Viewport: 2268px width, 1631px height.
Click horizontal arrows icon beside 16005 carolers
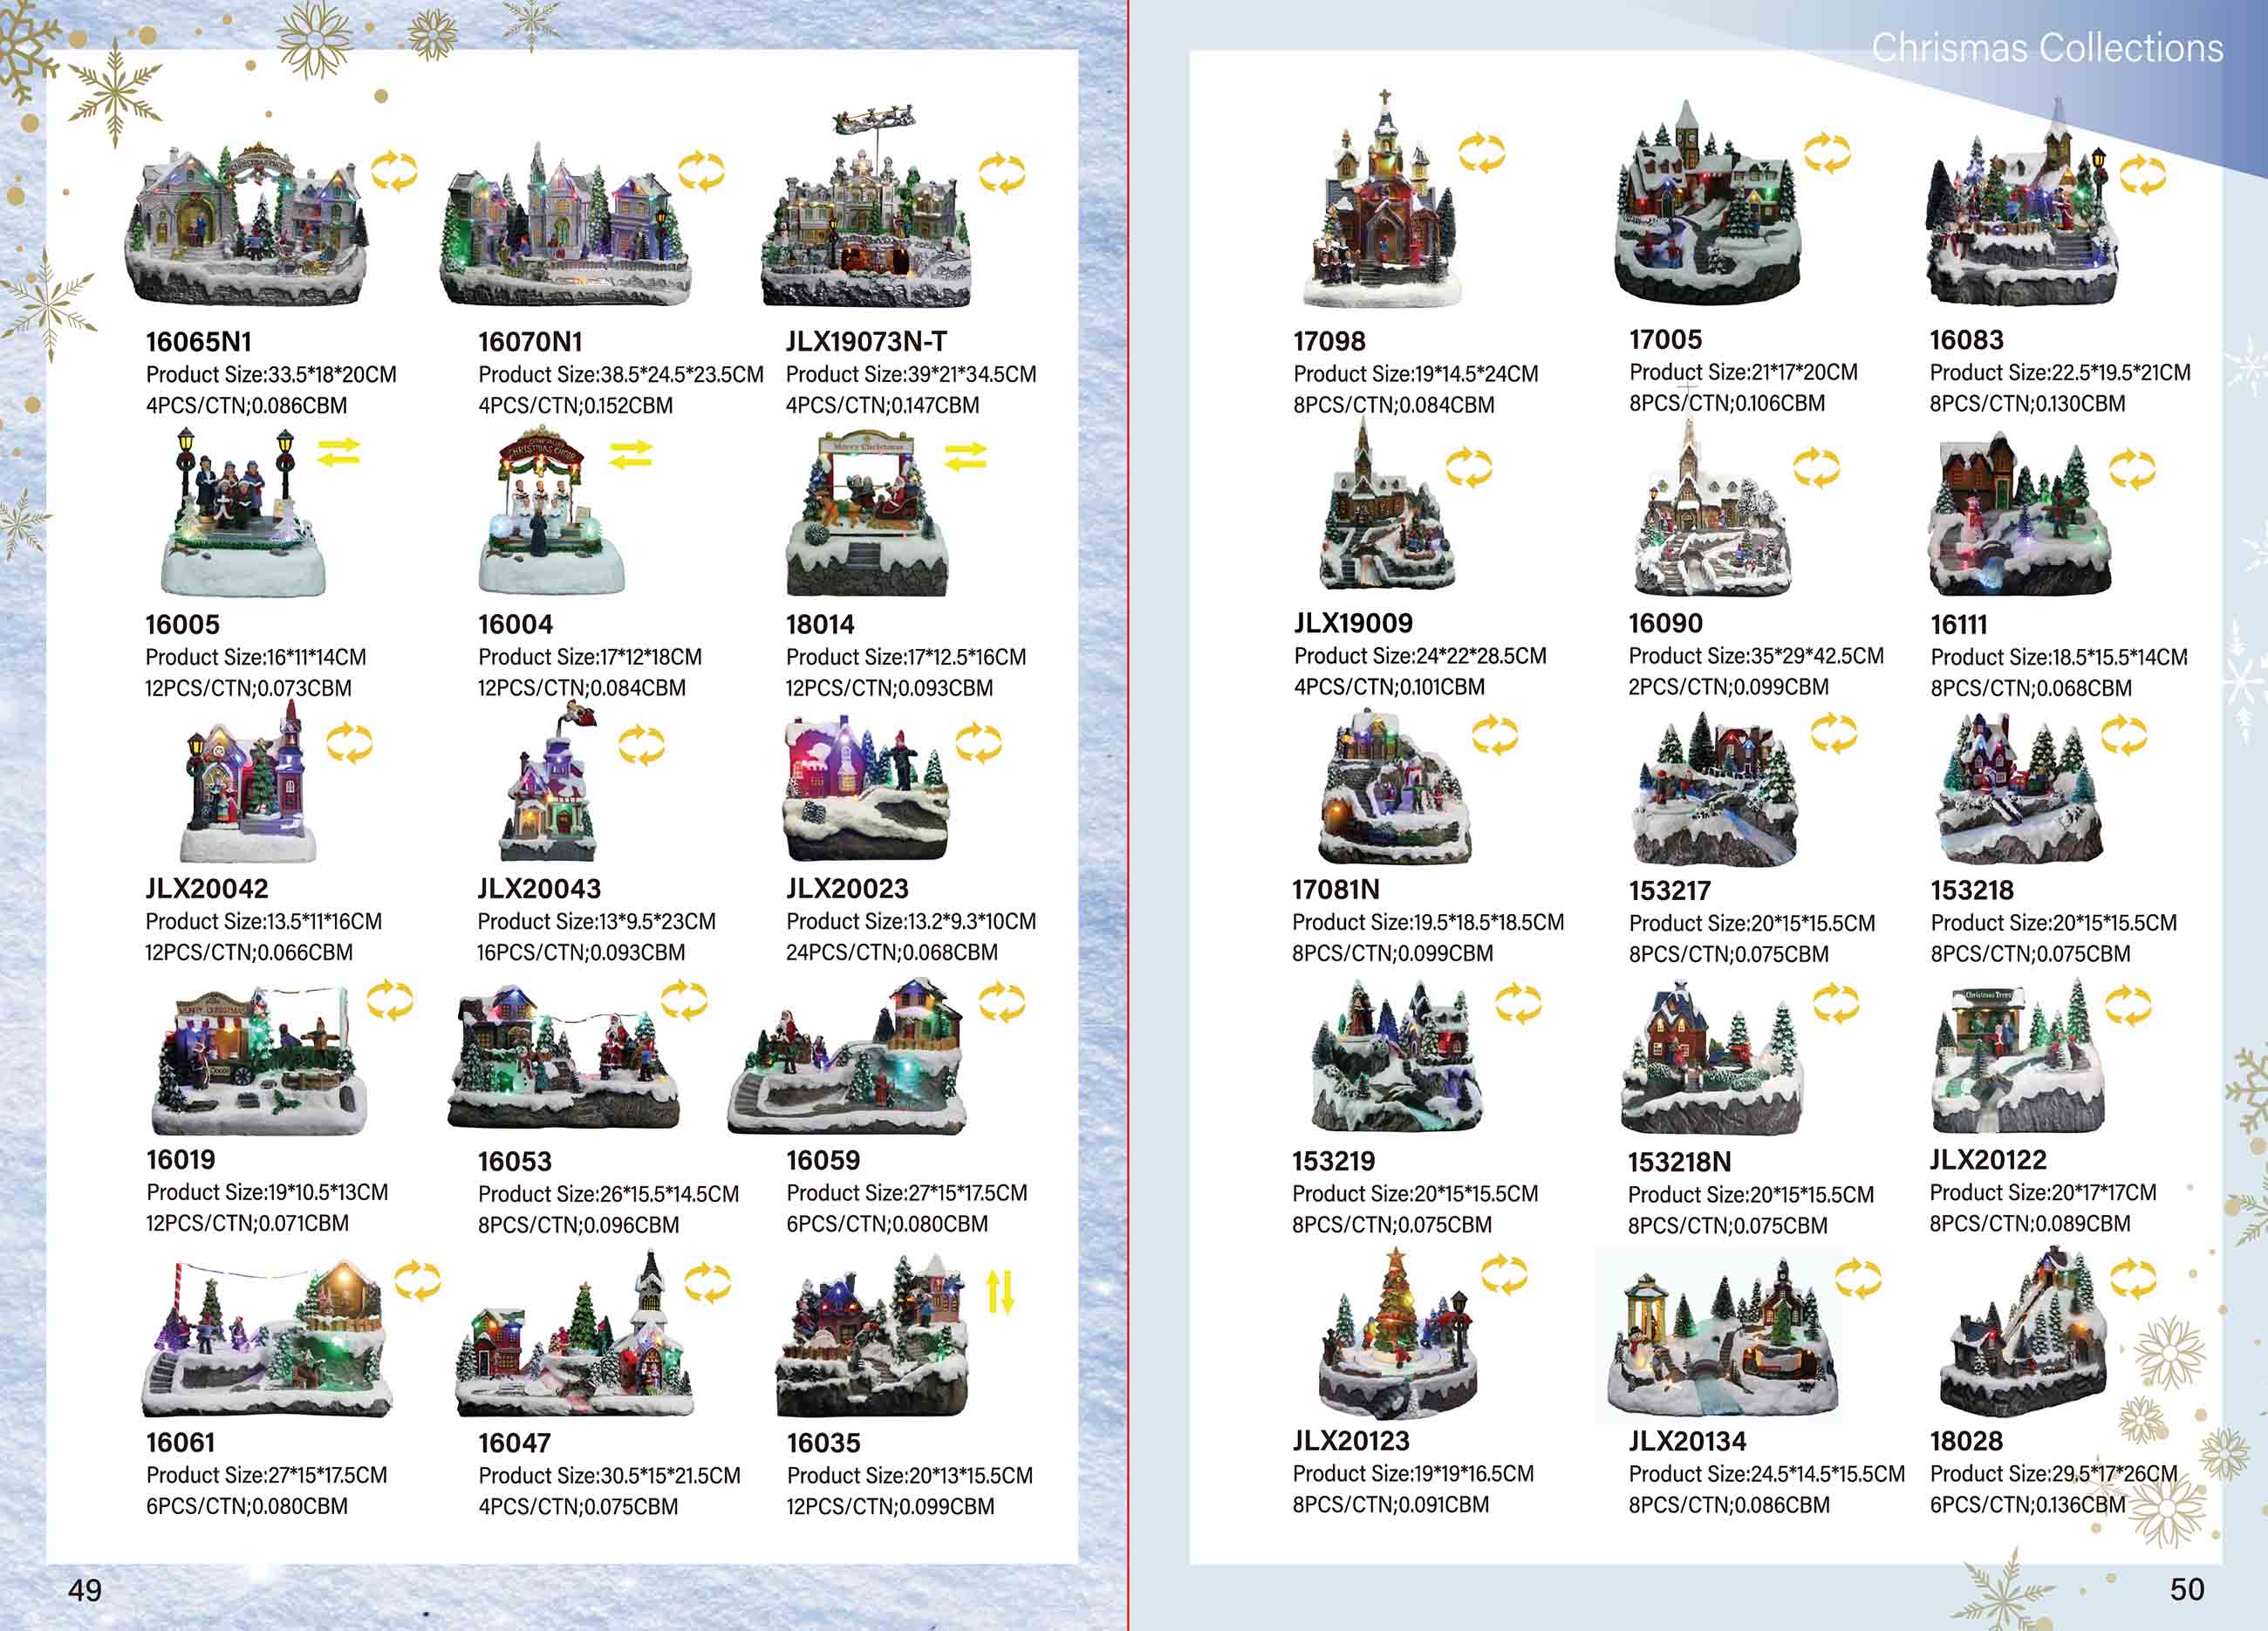click(338, 453)
